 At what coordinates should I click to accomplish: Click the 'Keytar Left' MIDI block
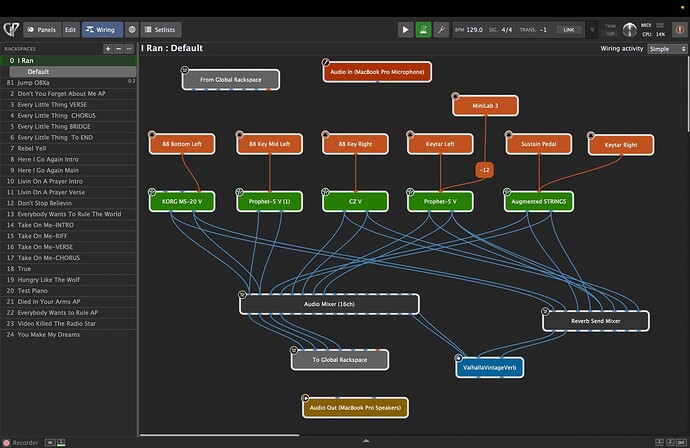pyautogui.click(x=440, y=144)
